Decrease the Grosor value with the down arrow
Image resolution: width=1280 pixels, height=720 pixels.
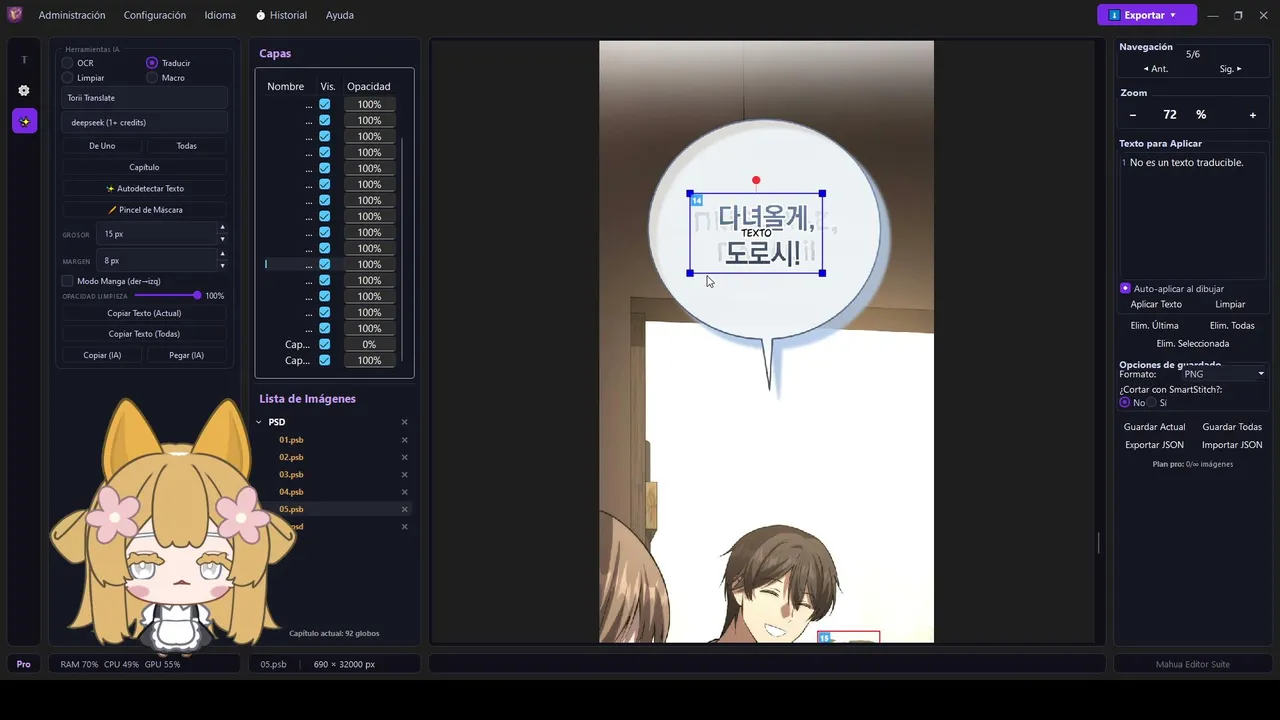click(222, 239)
